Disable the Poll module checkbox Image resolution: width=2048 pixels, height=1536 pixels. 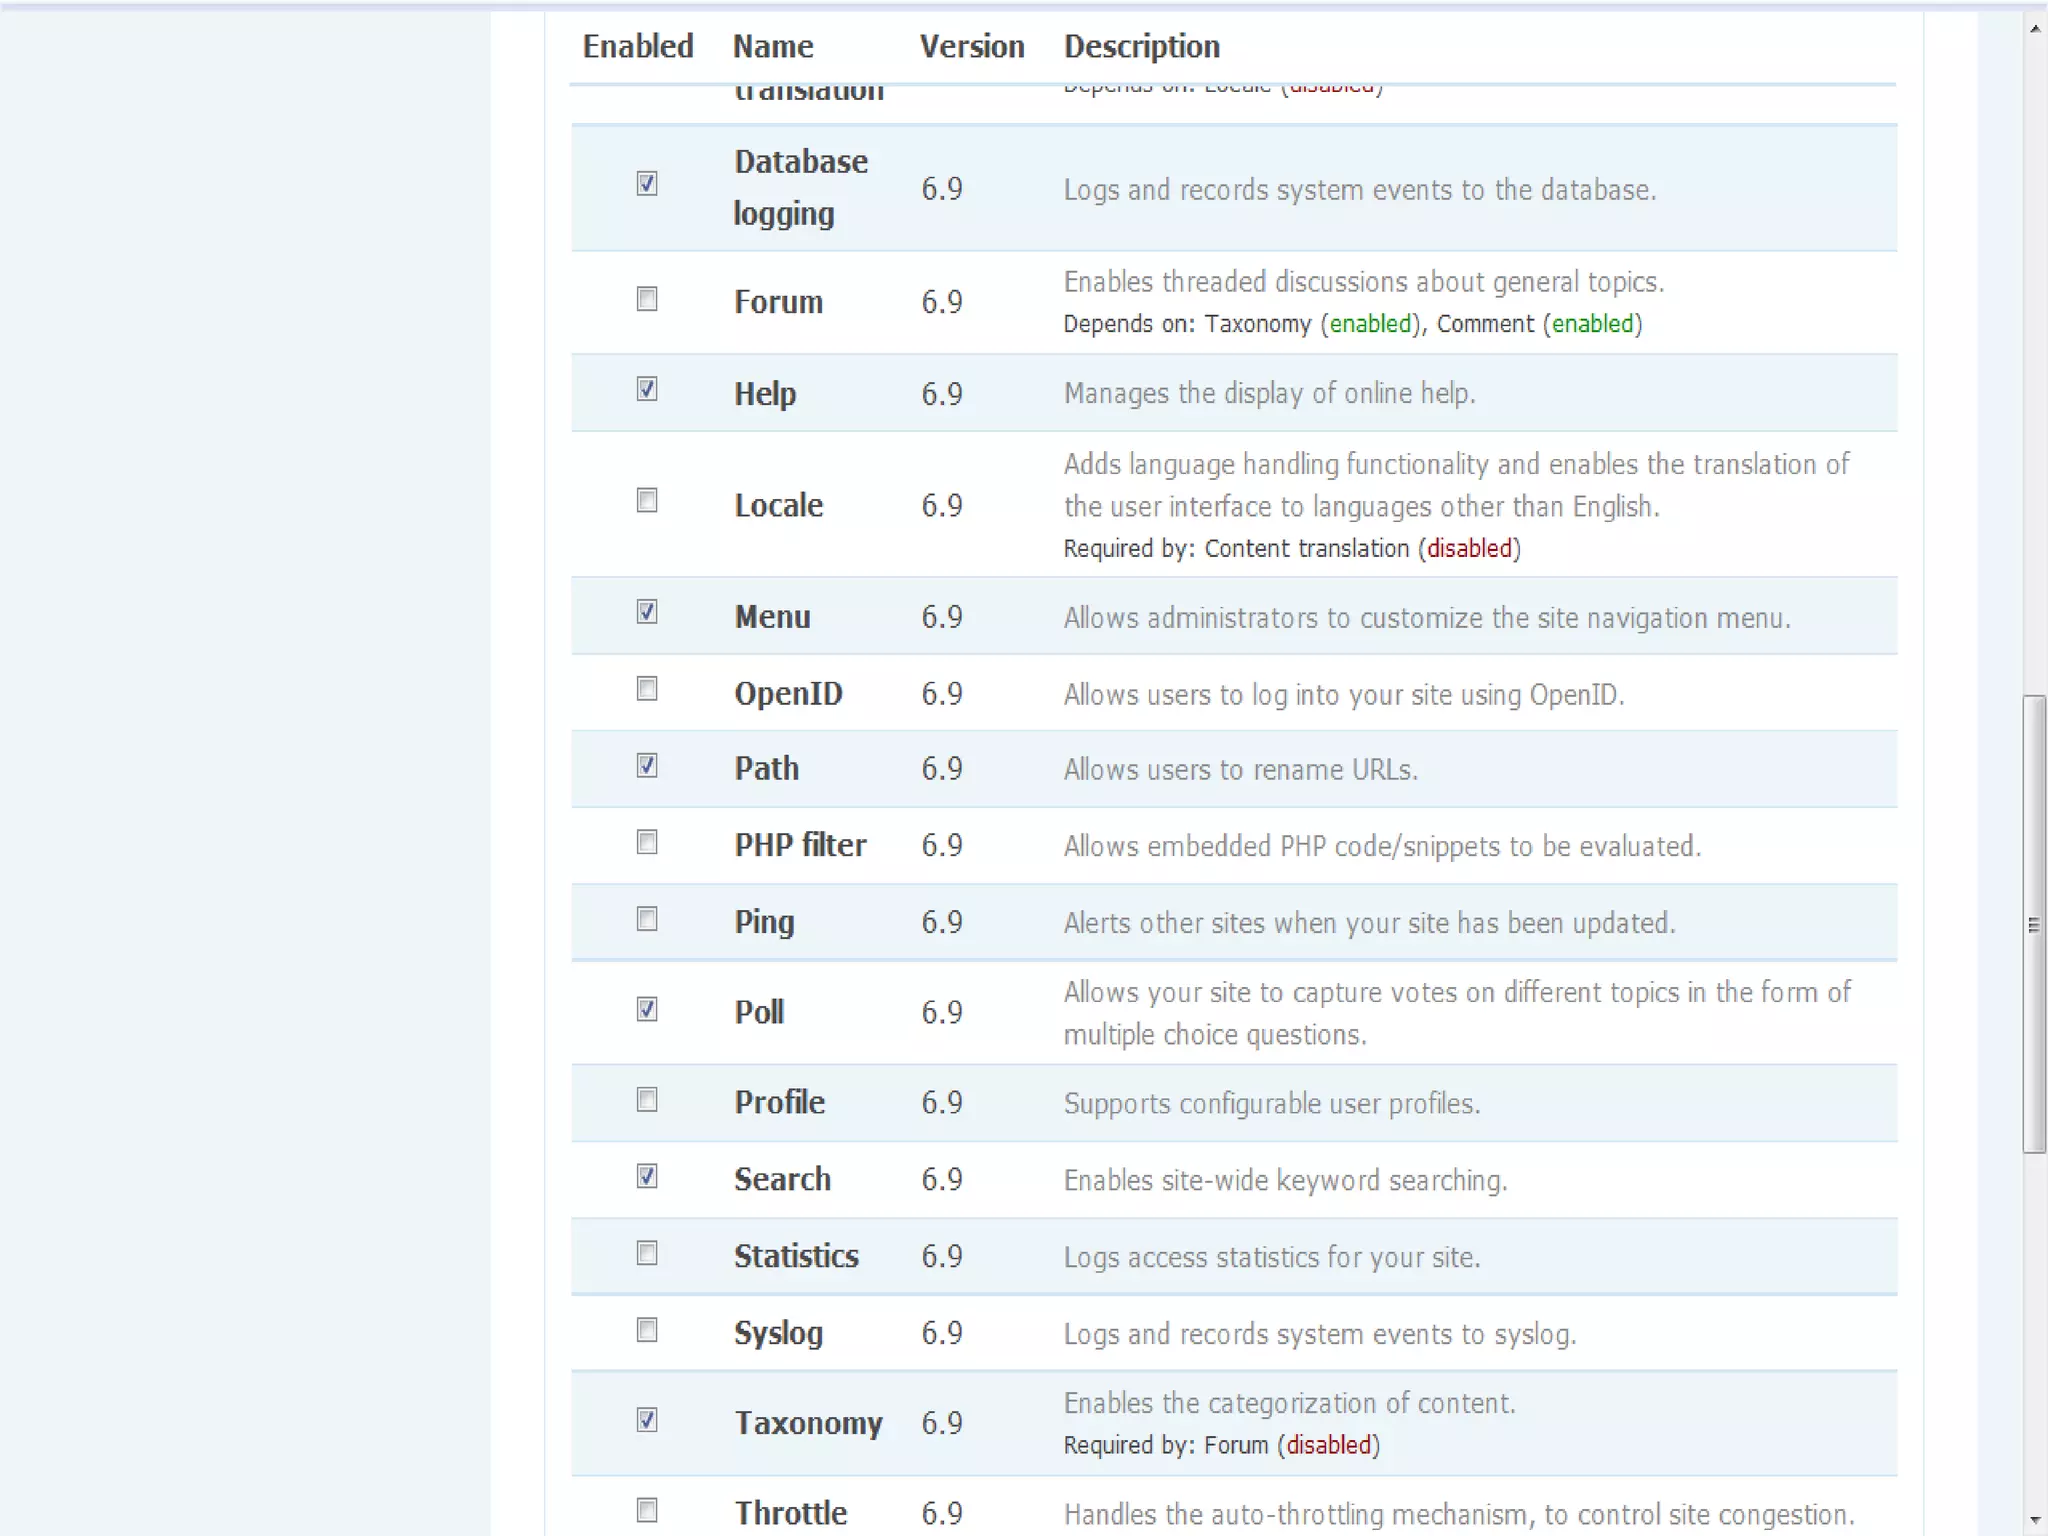pos(647,1009)
